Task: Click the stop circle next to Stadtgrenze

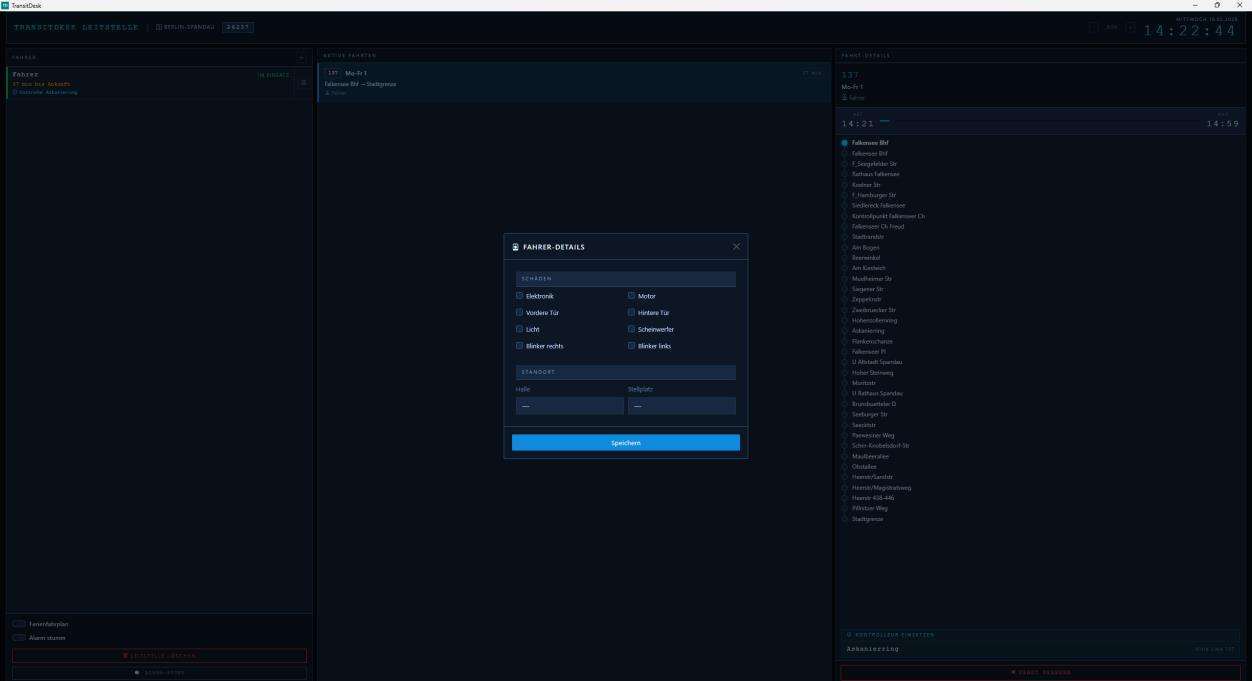Action: [844, 519]
